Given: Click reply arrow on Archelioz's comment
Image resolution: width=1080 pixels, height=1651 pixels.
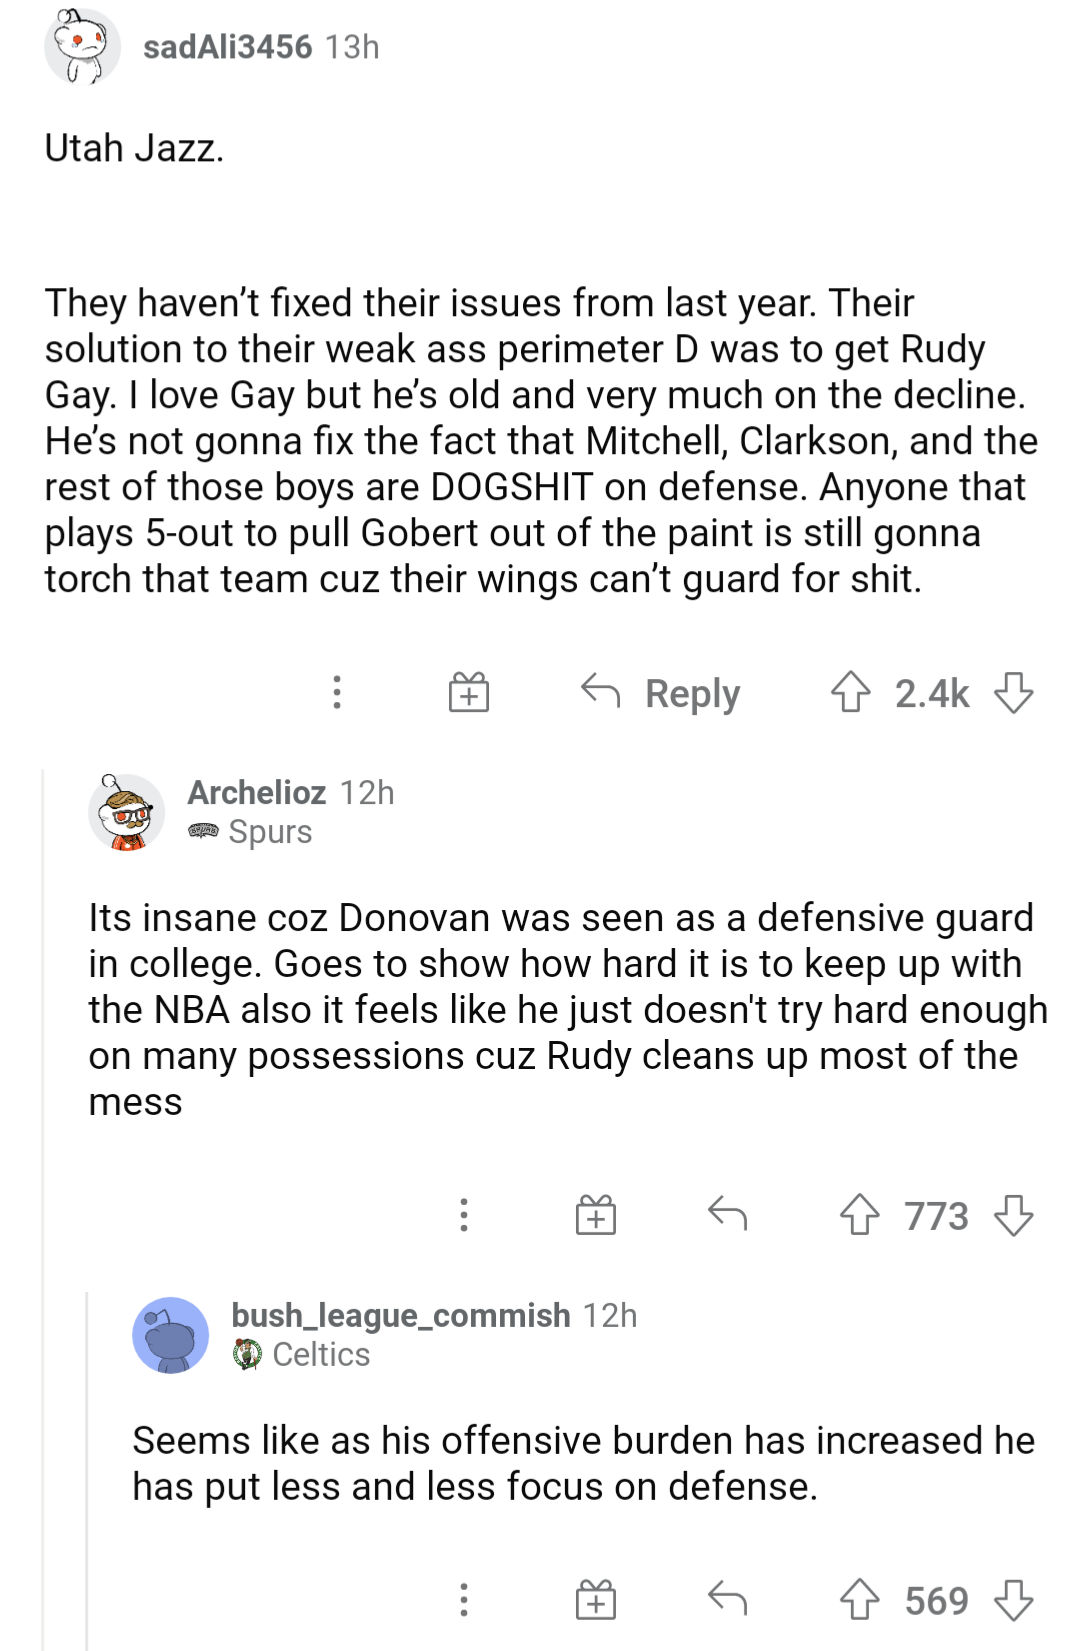Looking at the screenshot, I should [727, 1214].
